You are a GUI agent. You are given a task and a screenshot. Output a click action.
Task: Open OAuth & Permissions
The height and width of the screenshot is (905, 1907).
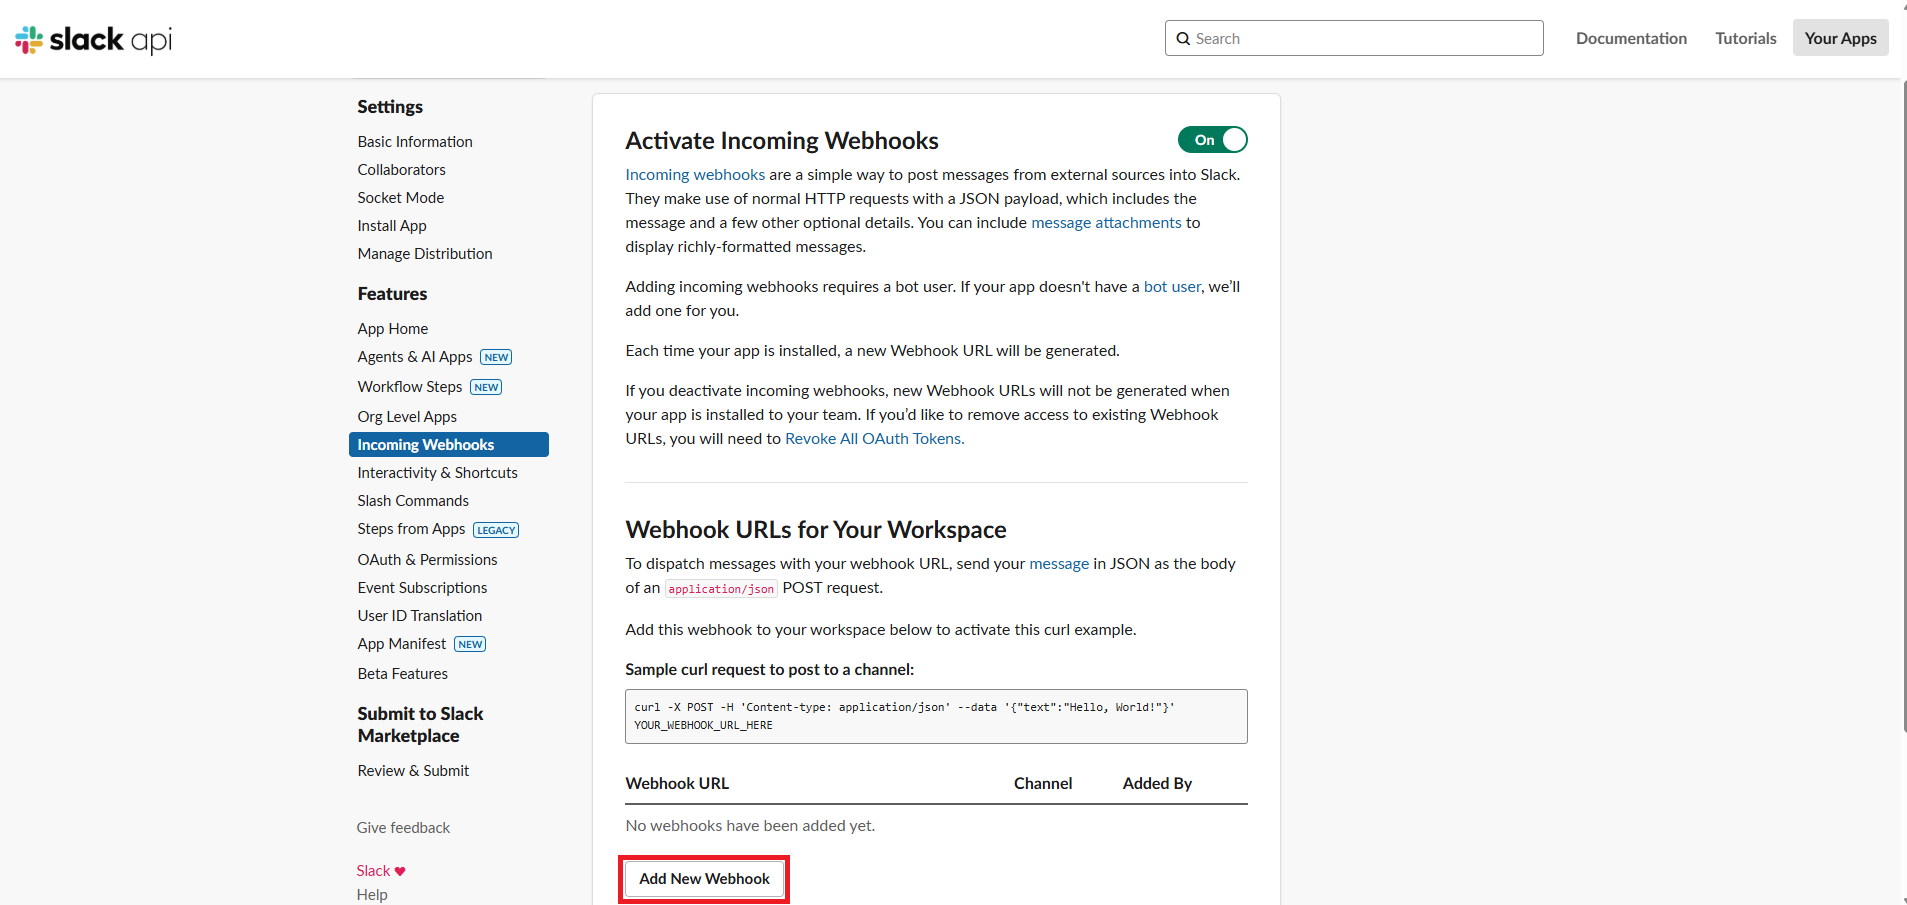click(x=427, y=560)
